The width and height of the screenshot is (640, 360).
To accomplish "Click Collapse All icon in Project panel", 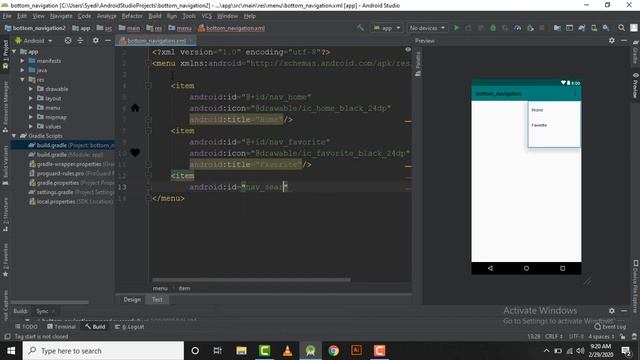I will pyautogui.click(x=80, y=40).
